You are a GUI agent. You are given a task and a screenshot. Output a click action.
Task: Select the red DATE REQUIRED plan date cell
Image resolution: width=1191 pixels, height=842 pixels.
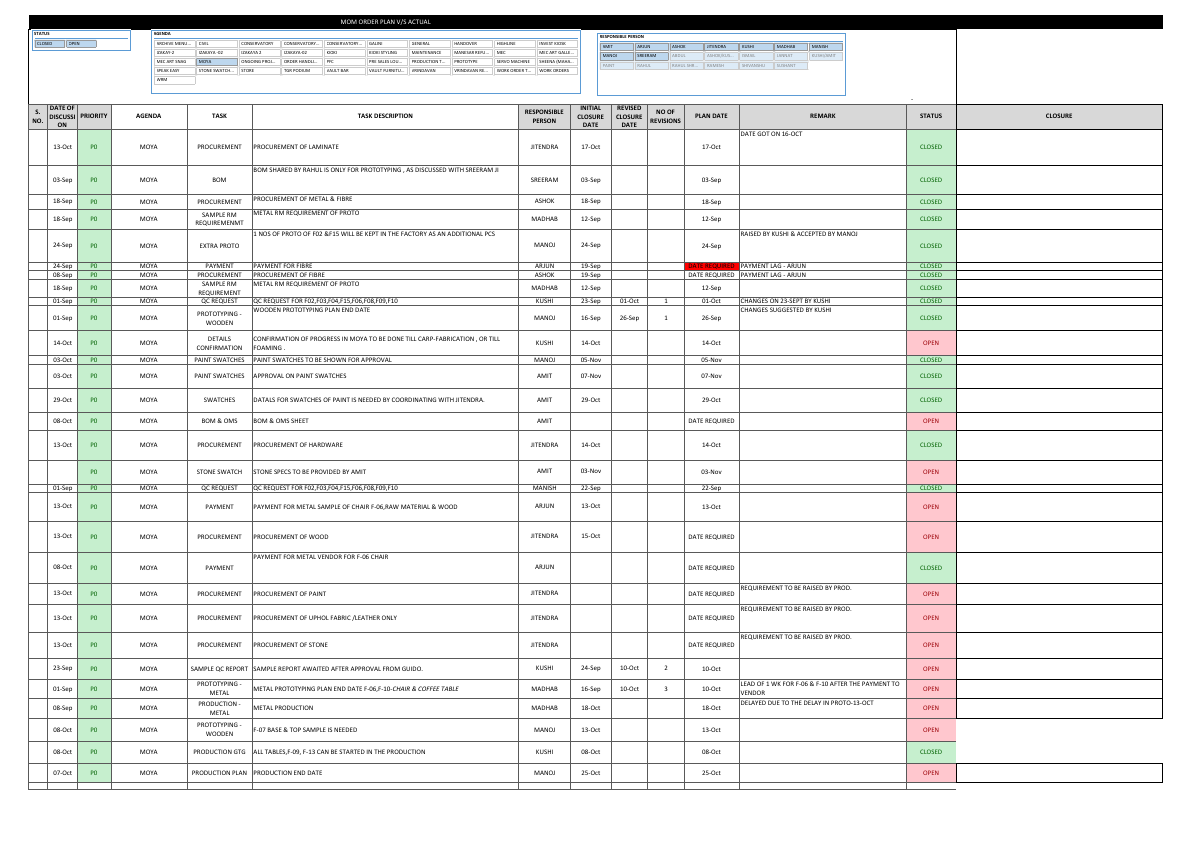coord(712,268)
